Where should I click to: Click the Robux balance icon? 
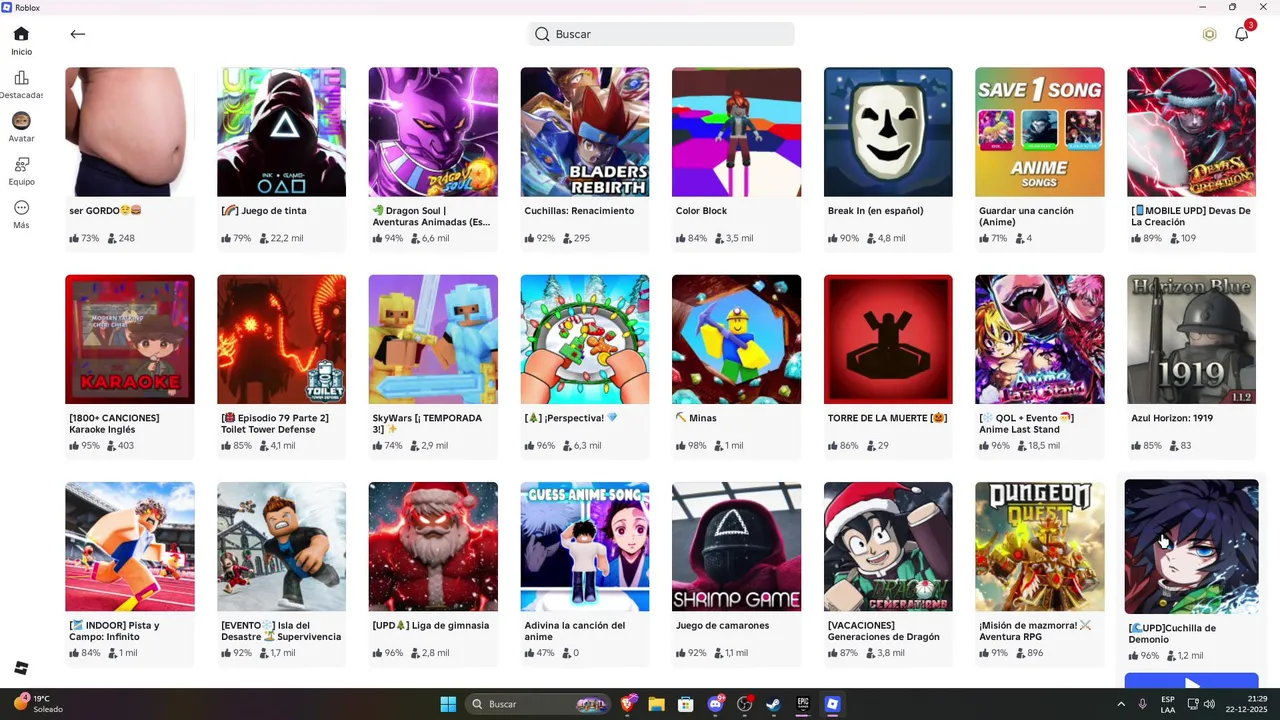[1209, 34]
